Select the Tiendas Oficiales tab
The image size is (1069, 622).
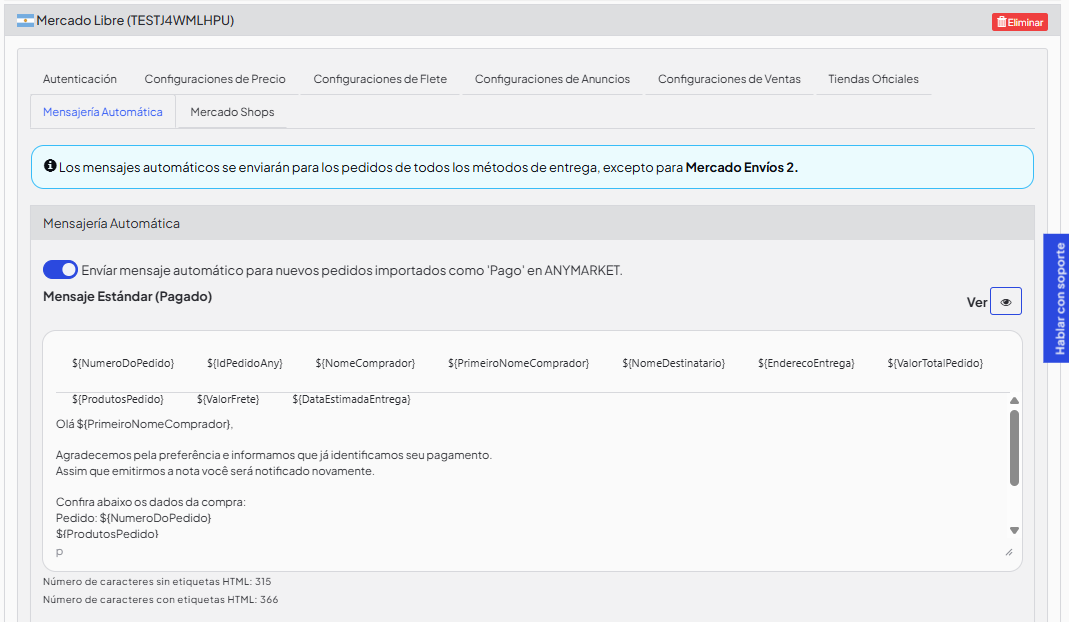pos(873,79)
